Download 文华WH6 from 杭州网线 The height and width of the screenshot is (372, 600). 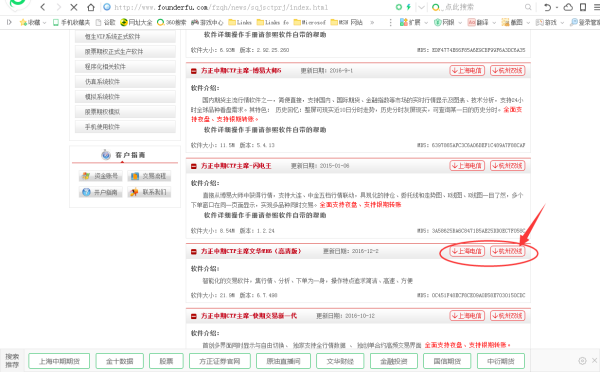(507, 251)
